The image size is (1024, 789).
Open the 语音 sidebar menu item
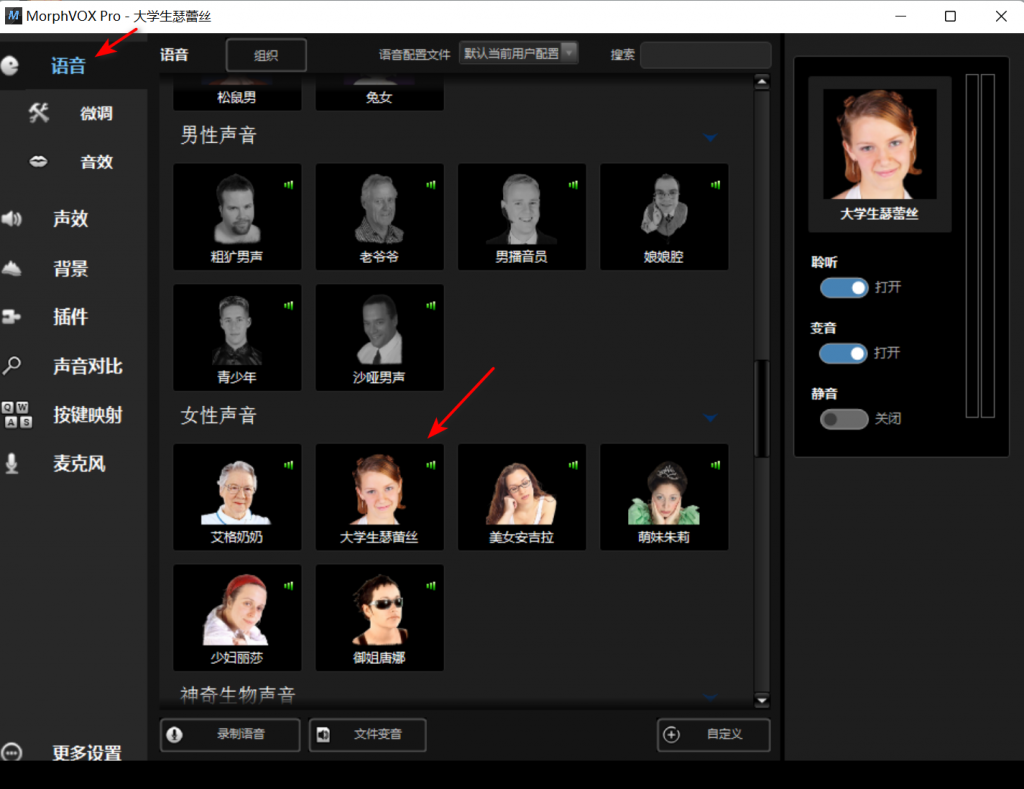pos(68,65)
